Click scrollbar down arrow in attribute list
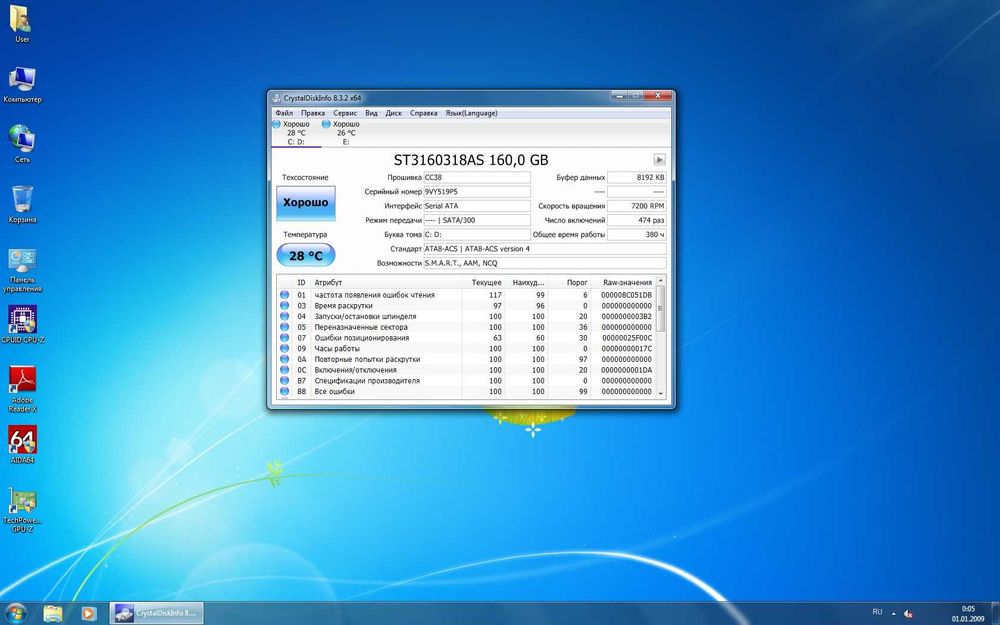 pos(661,393)
